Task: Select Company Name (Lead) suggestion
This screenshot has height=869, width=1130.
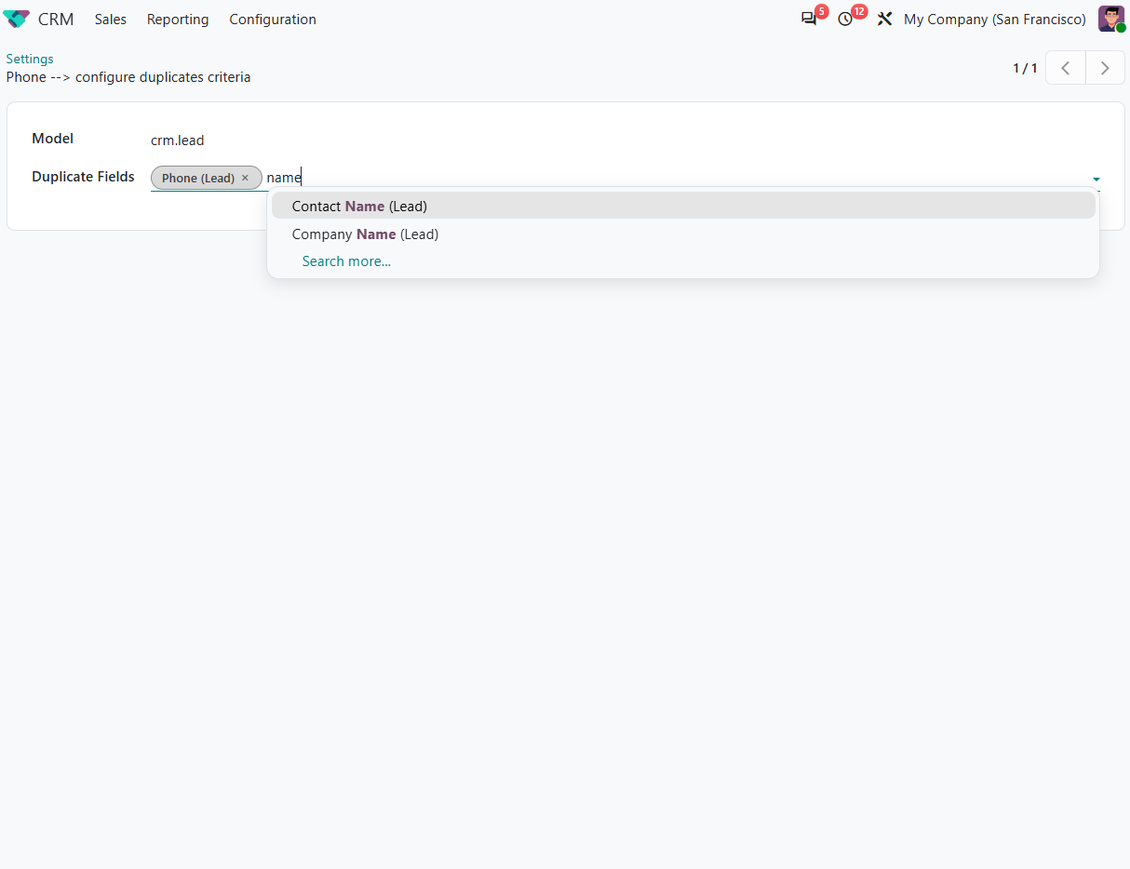Action: [683, 234]
